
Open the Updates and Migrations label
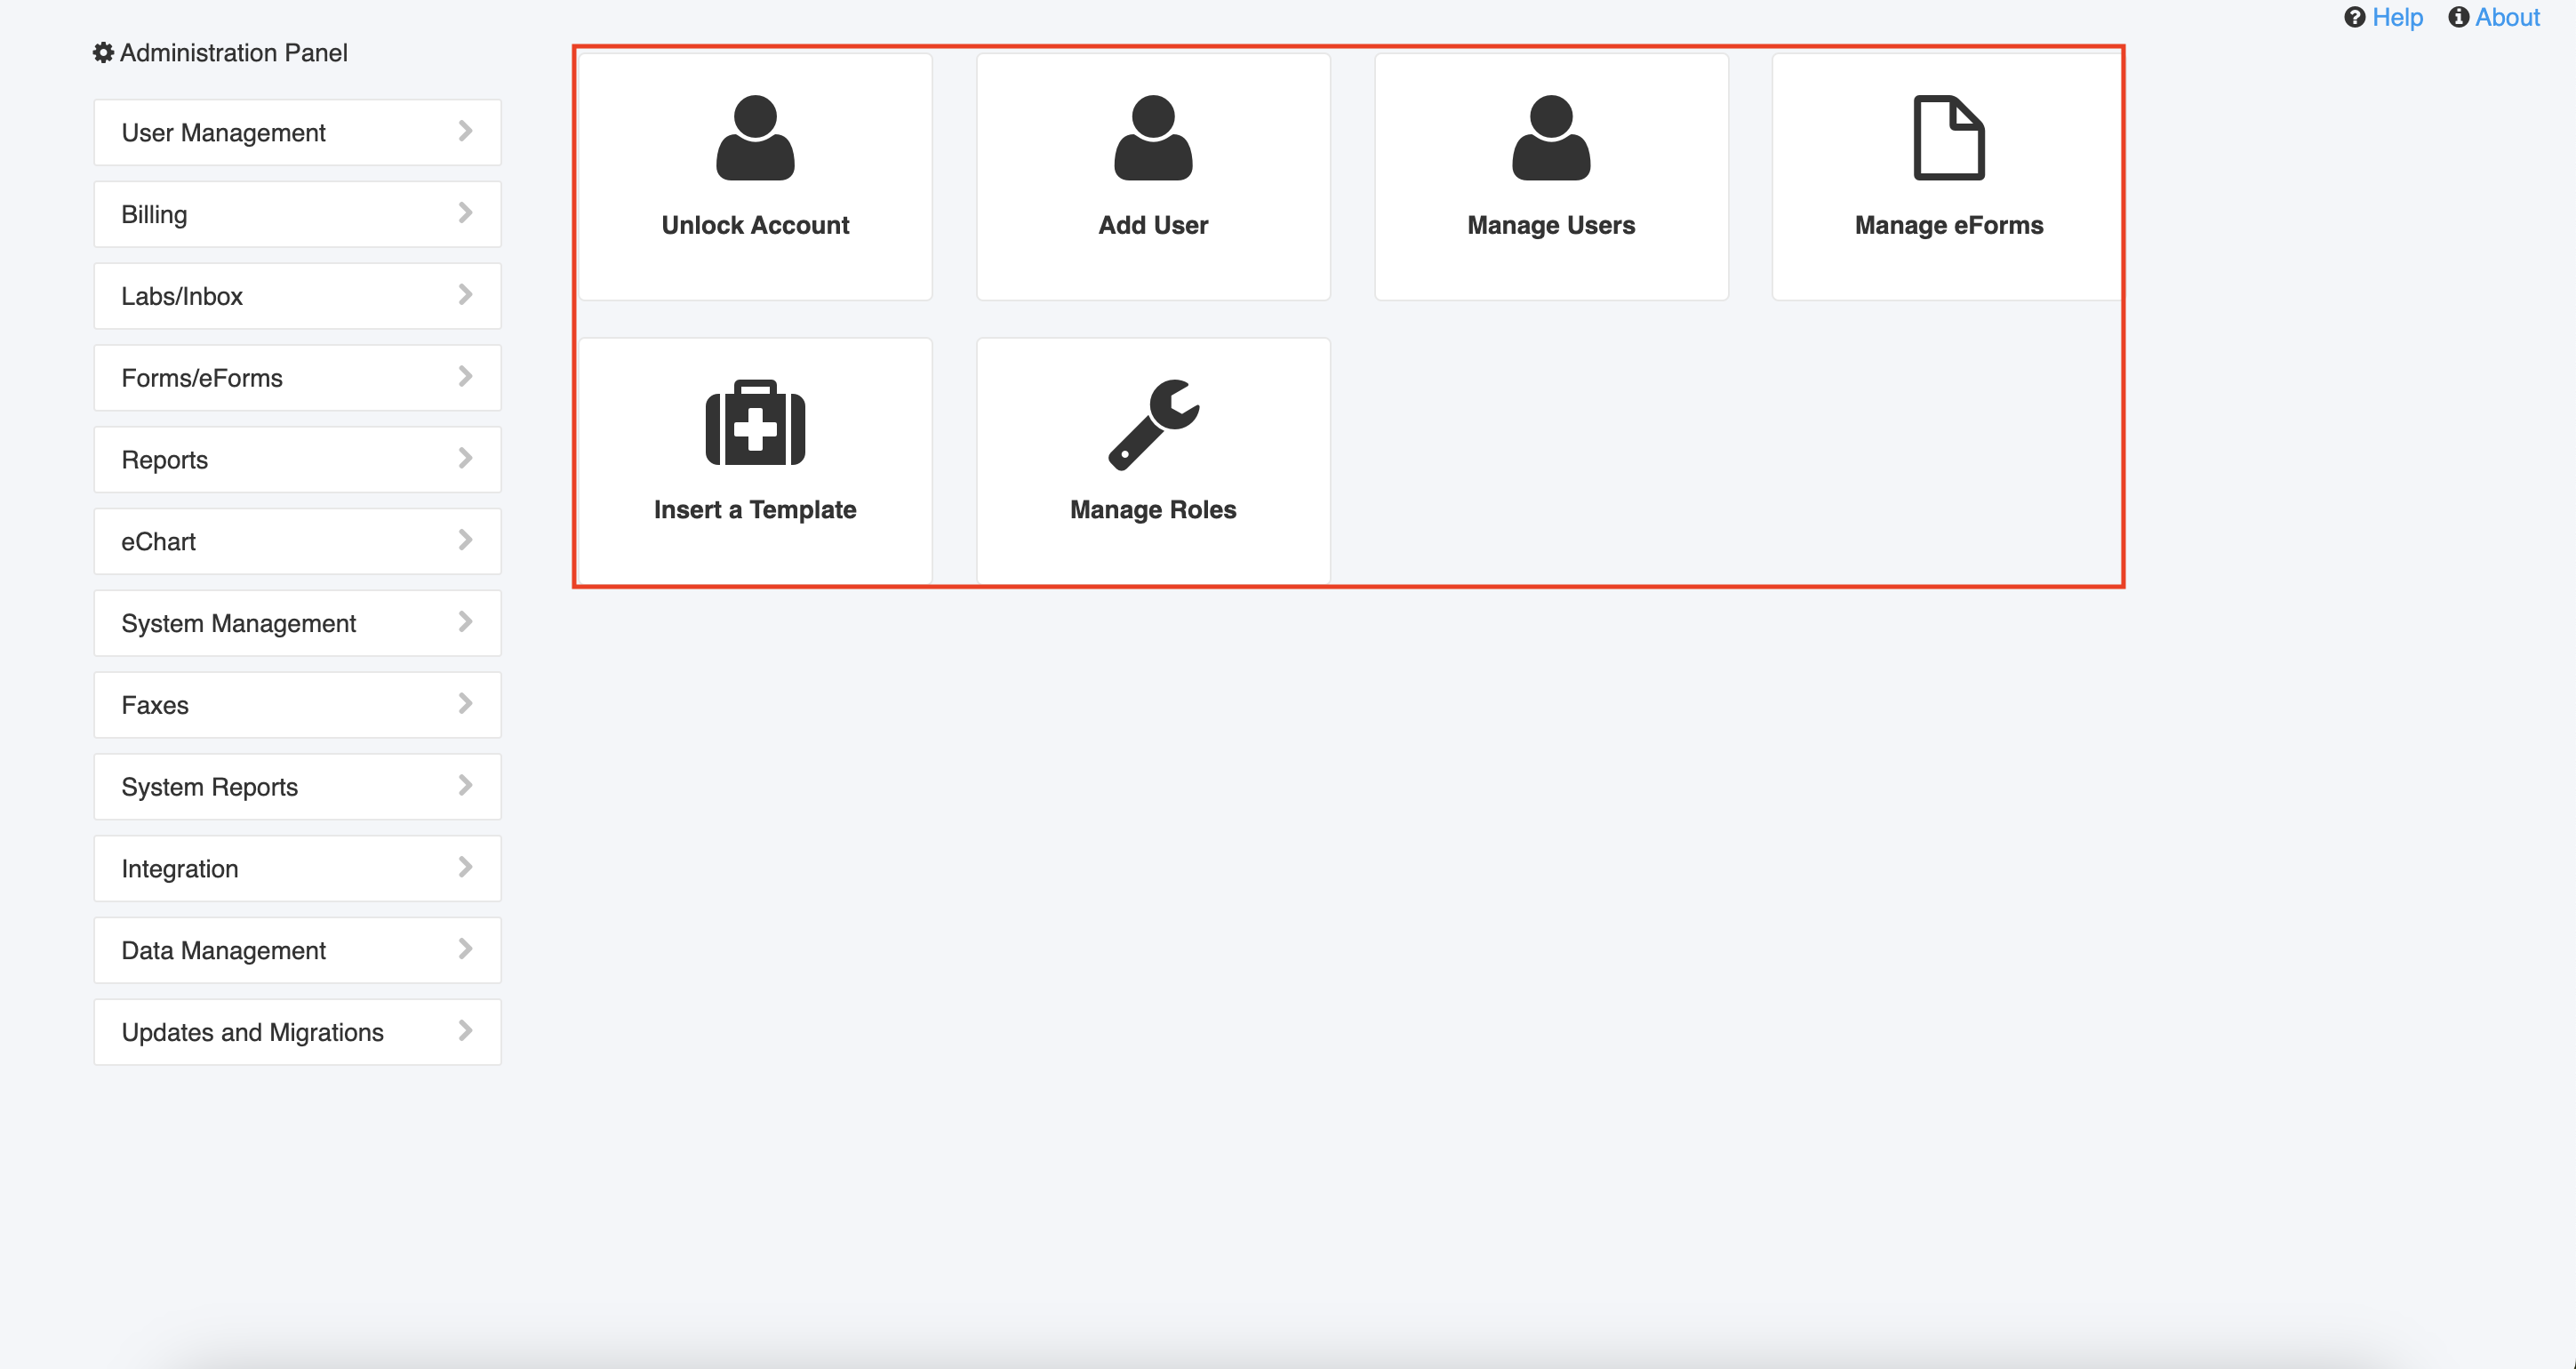click(x=252, y=1033)
